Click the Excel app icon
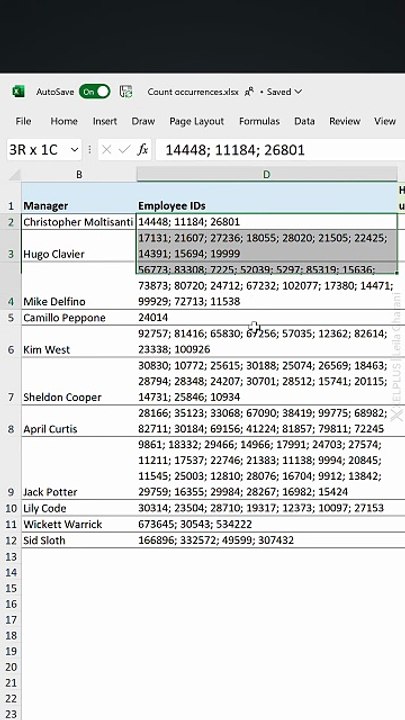405x720 pixels. pos(18,91)
